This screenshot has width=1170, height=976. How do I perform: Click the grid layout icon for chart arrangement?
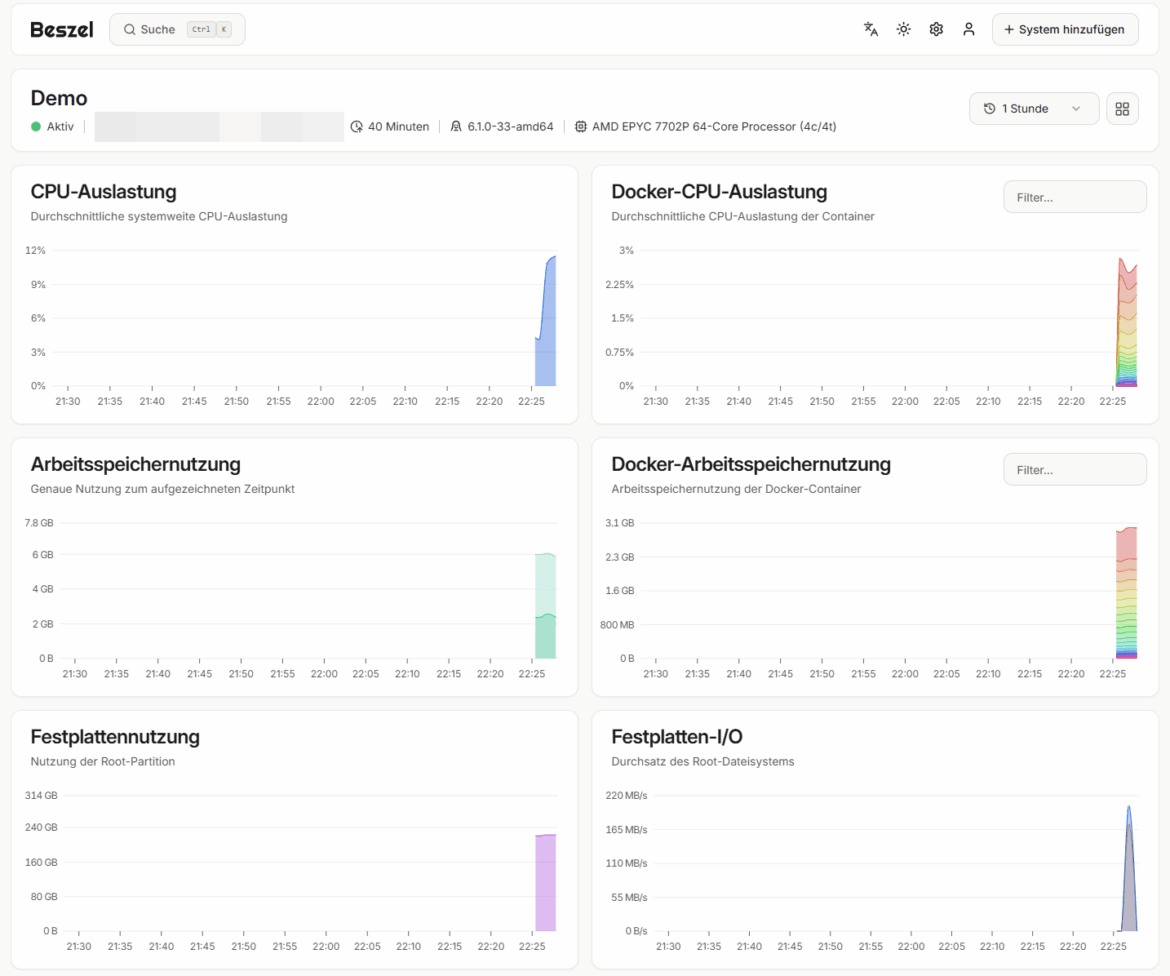click(x=1122, y=108)
